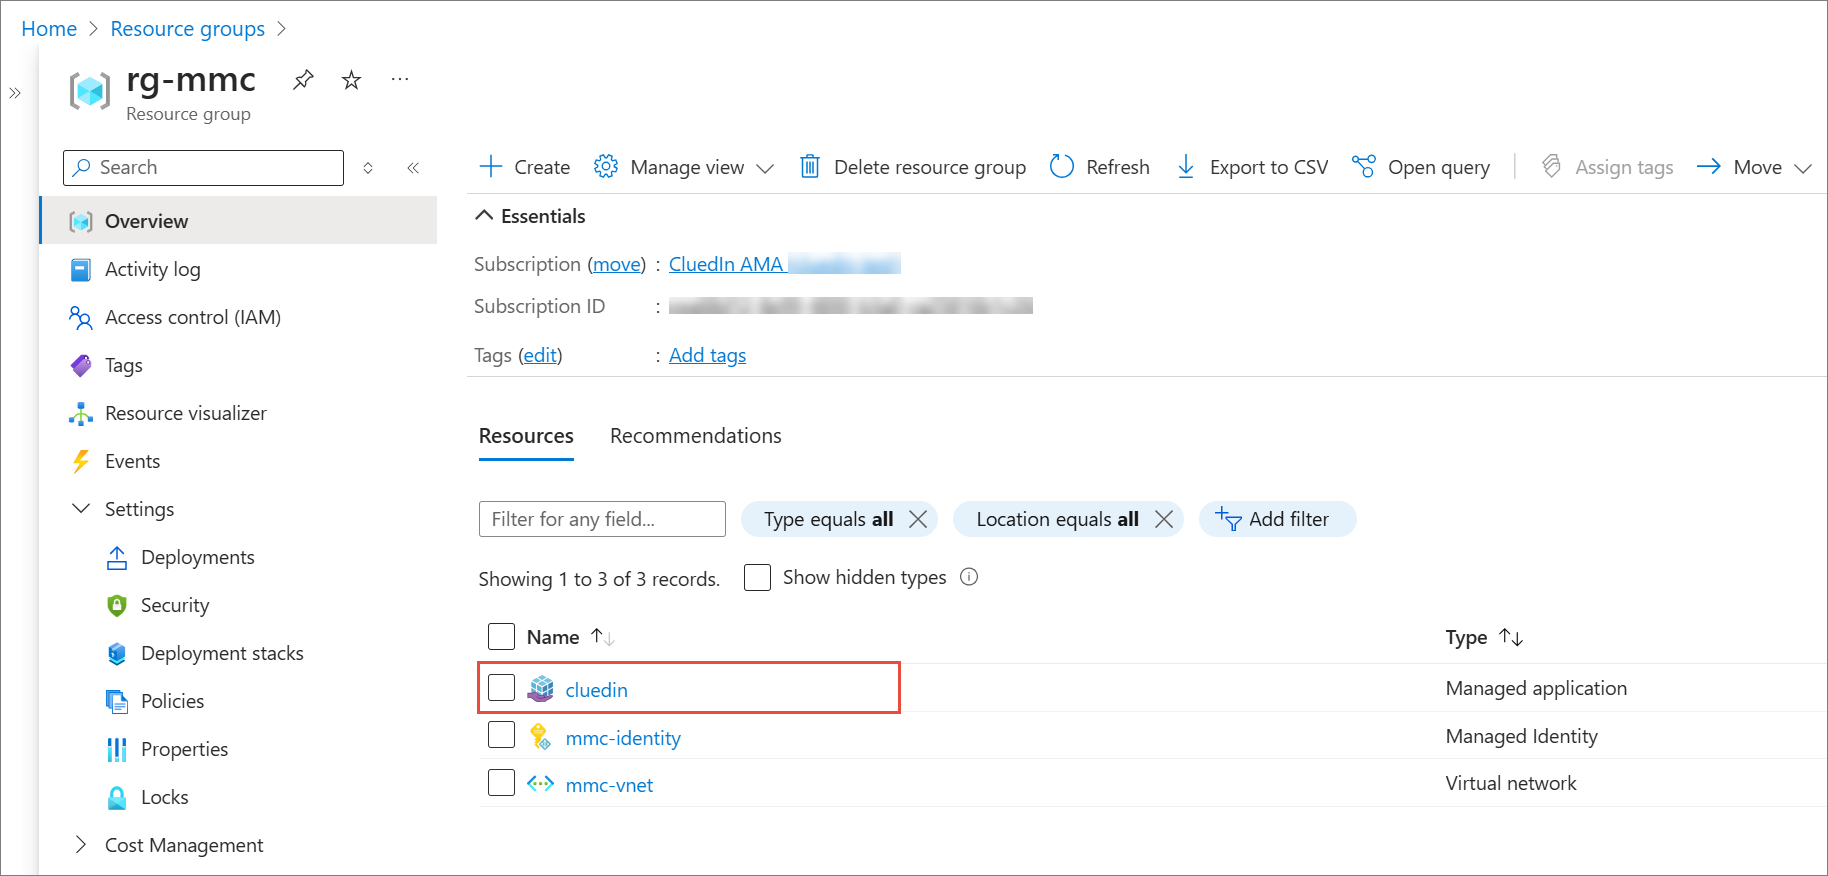Expand the Cost Management group
This screenshot has height=876, width=1828.
(81, 844)
